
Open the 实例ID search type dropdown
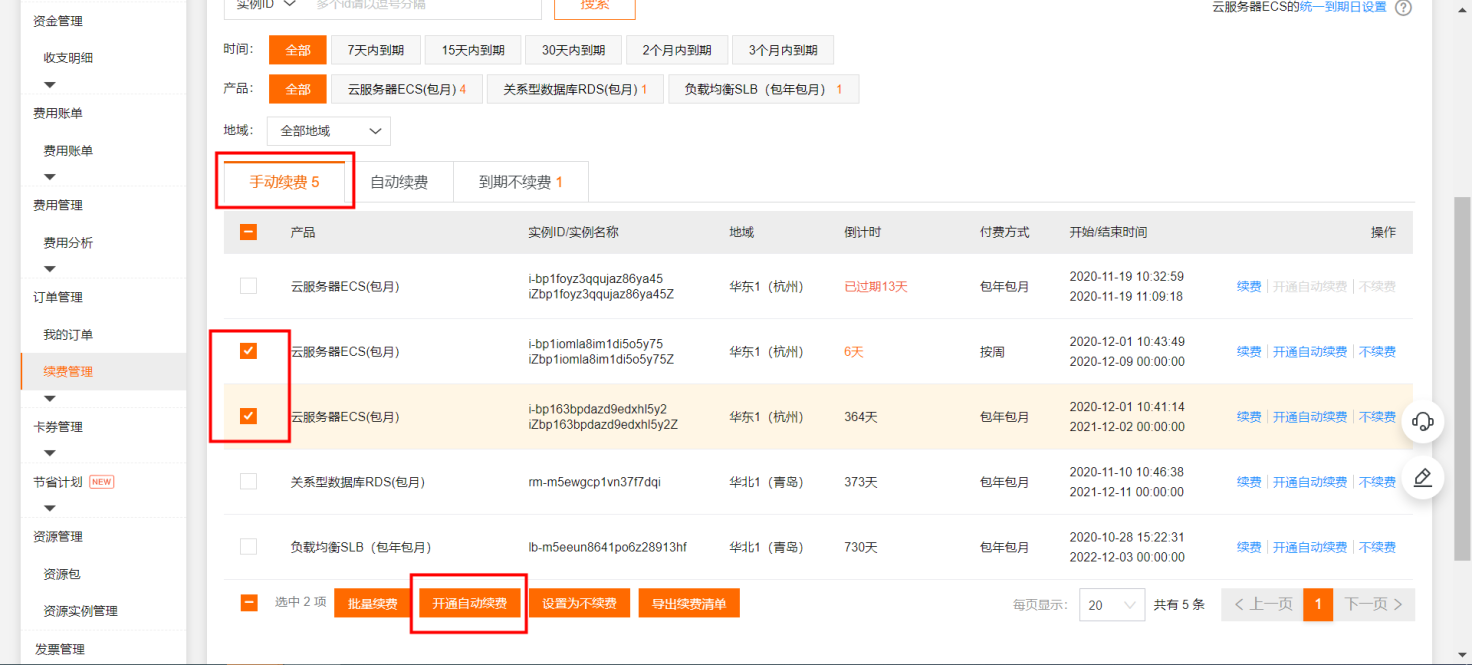(265, 5)
